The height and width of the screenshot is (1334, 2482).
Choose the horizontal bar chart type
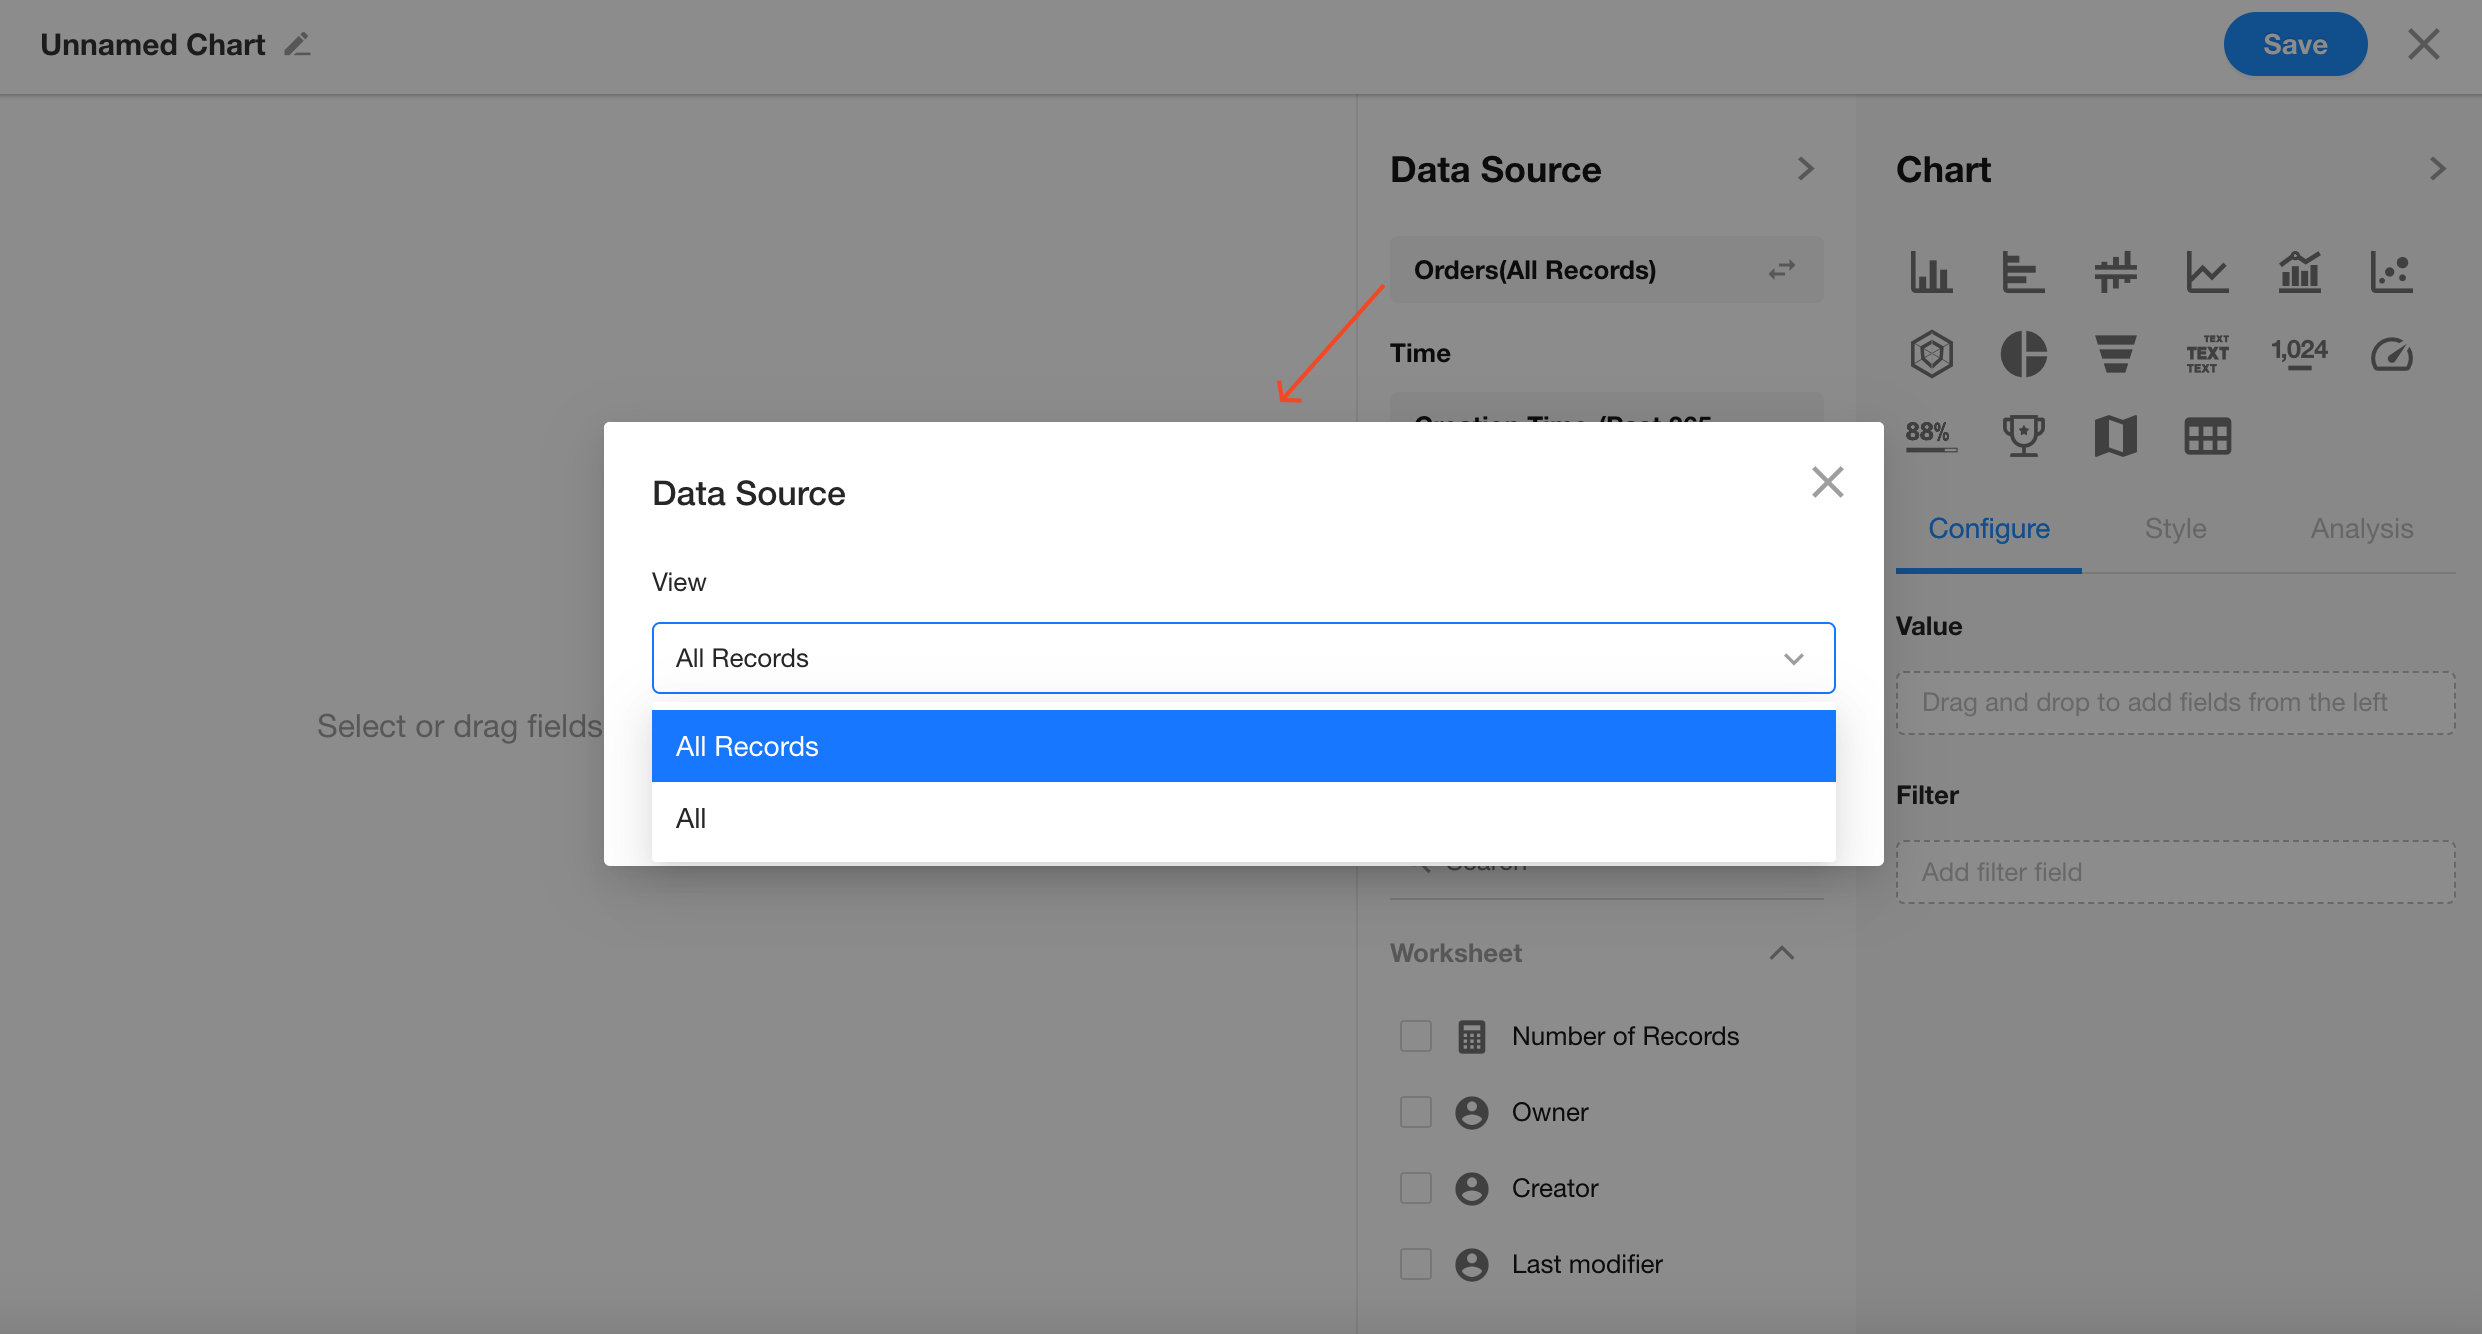coord(2023,272)
